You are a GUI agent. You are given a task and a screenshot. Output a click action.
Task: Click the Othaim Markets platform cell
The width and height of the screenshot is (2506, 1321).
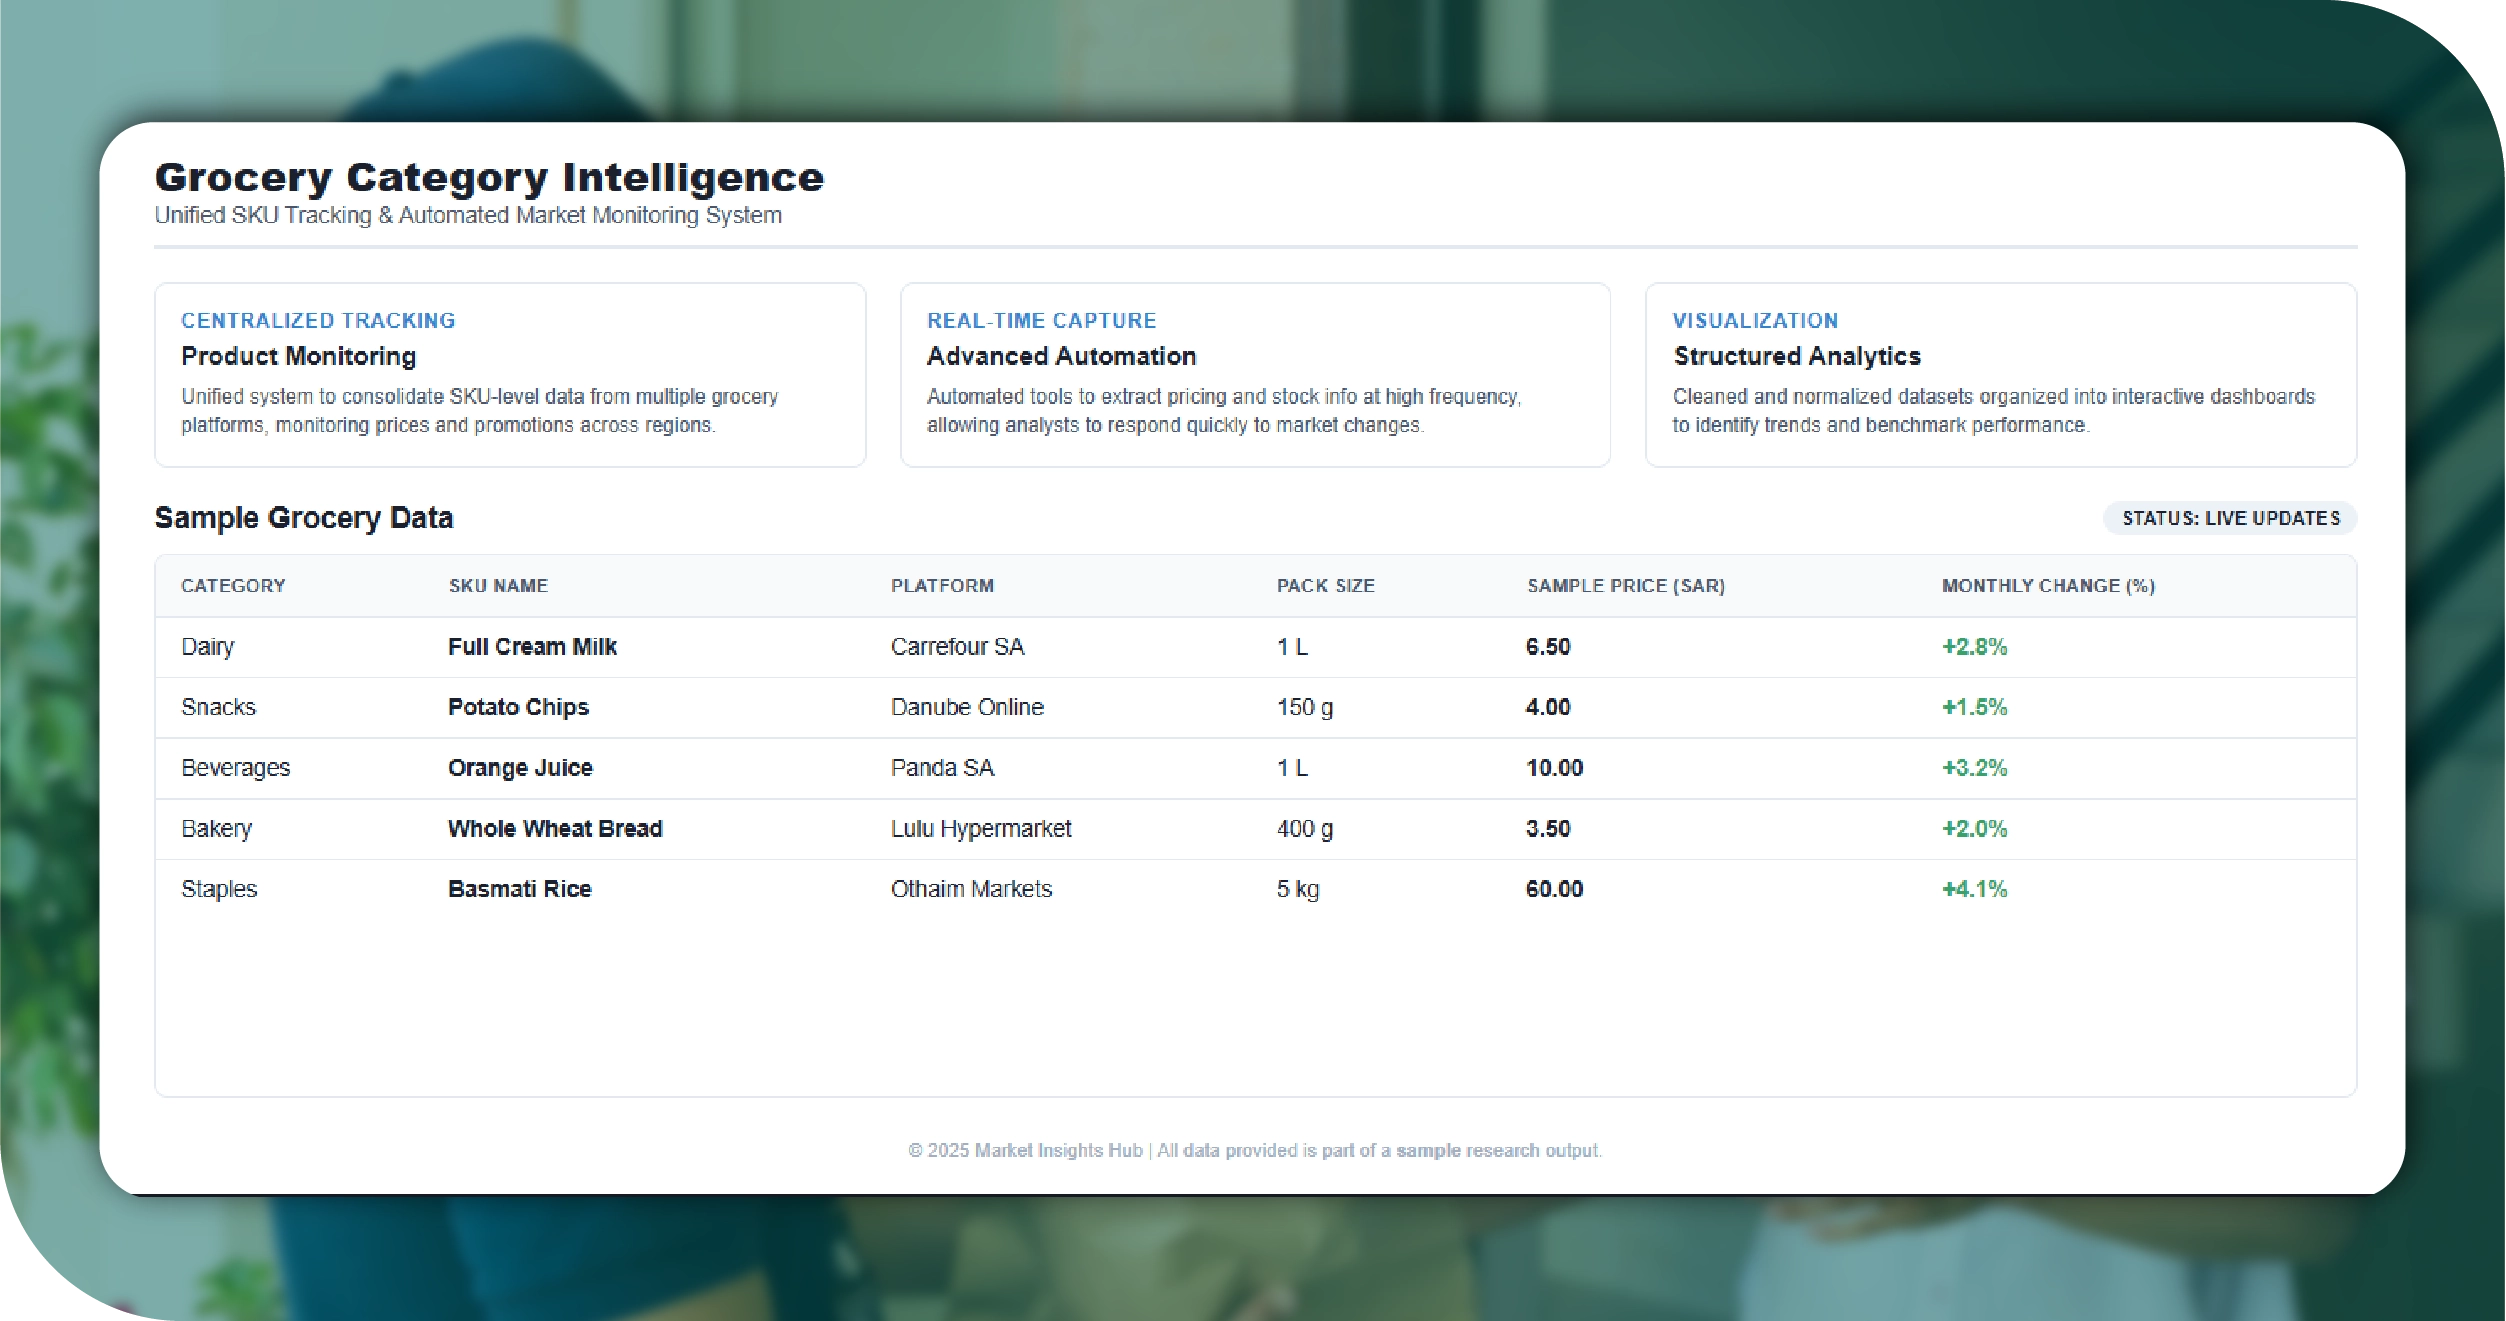(971, 889)
